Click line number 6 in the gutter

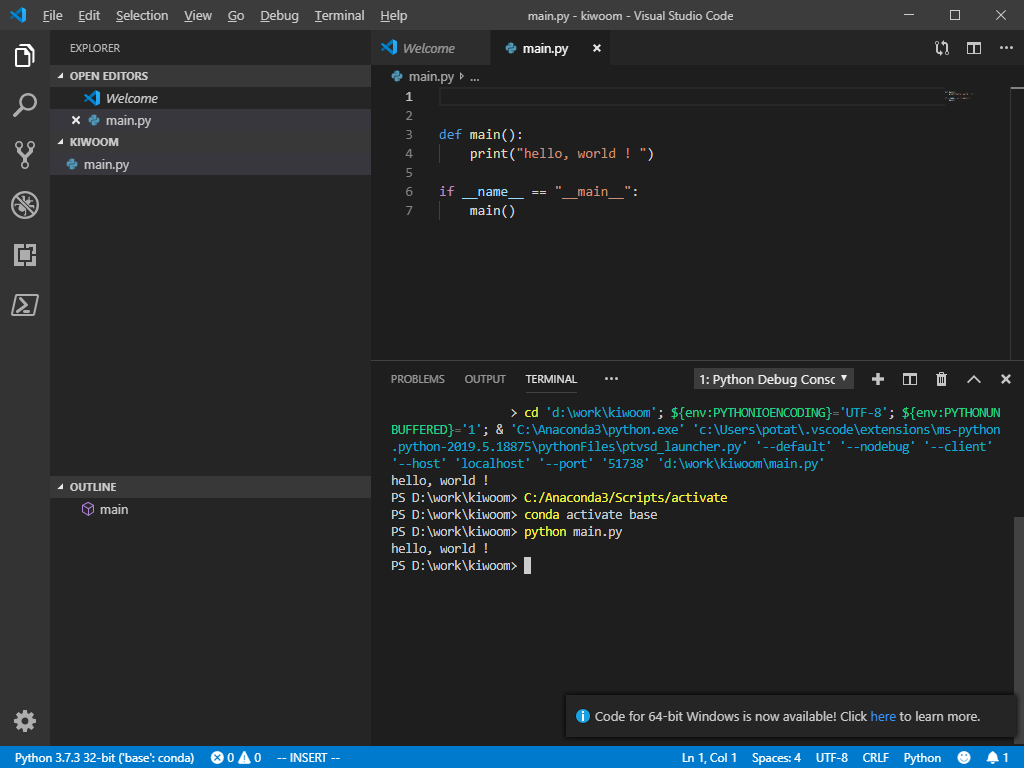(x=409, y=191)
